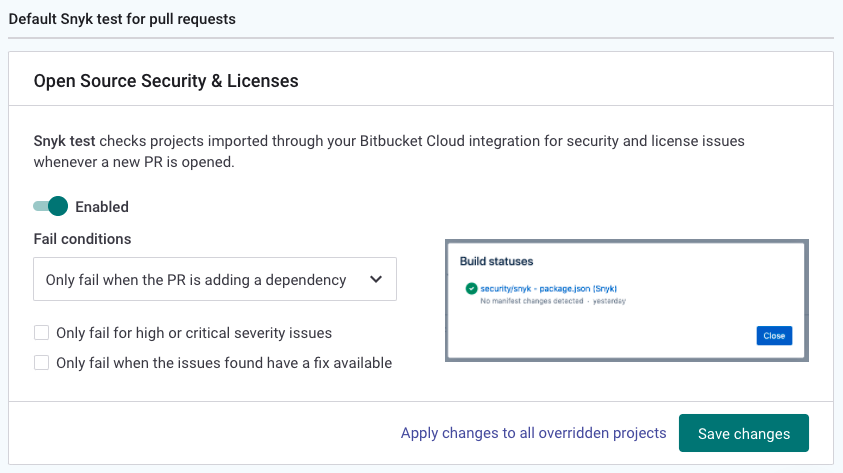This screenshot has width=843, height=473.
Task: Click the green check status icon
Action: (x=471, y=289)
